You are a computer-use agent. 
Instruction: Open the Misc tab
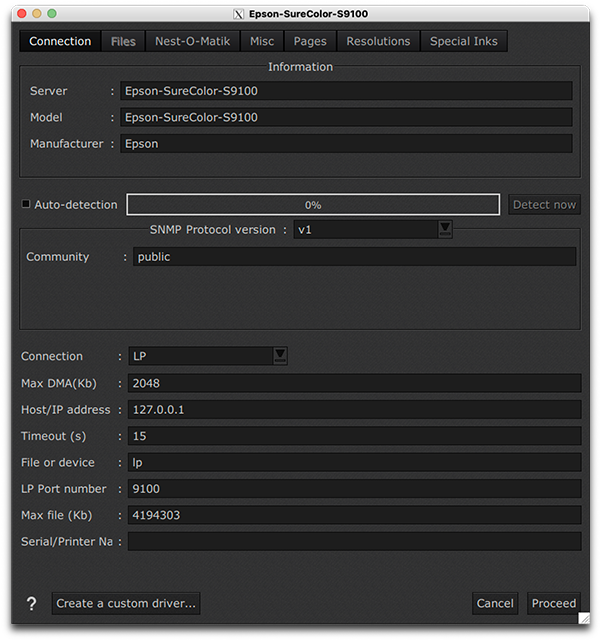[x=262, y=41]
